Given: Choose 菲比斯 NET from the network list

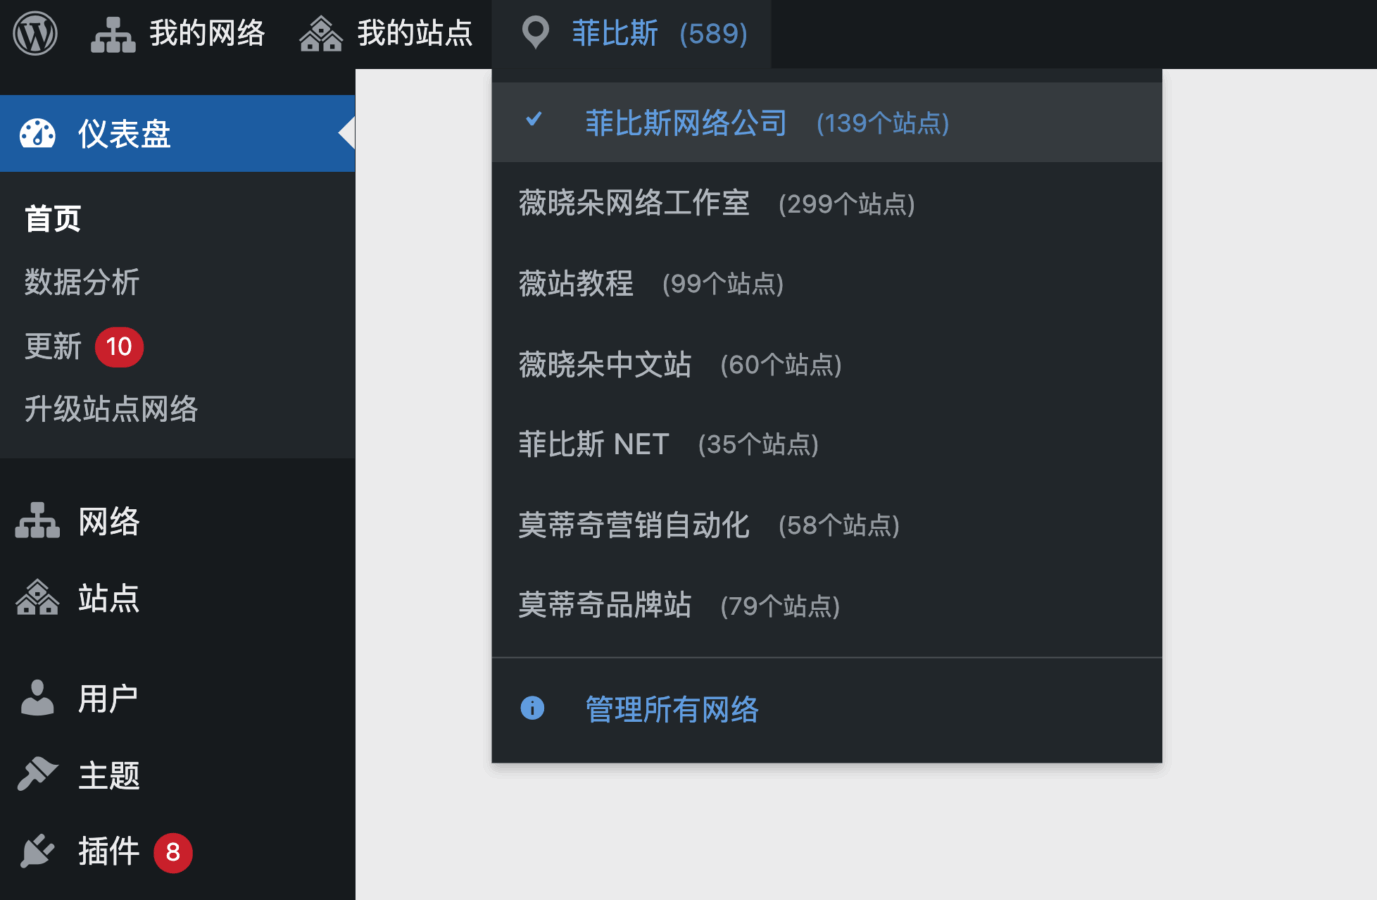Looking at the screenshot, I should (593, 444).
